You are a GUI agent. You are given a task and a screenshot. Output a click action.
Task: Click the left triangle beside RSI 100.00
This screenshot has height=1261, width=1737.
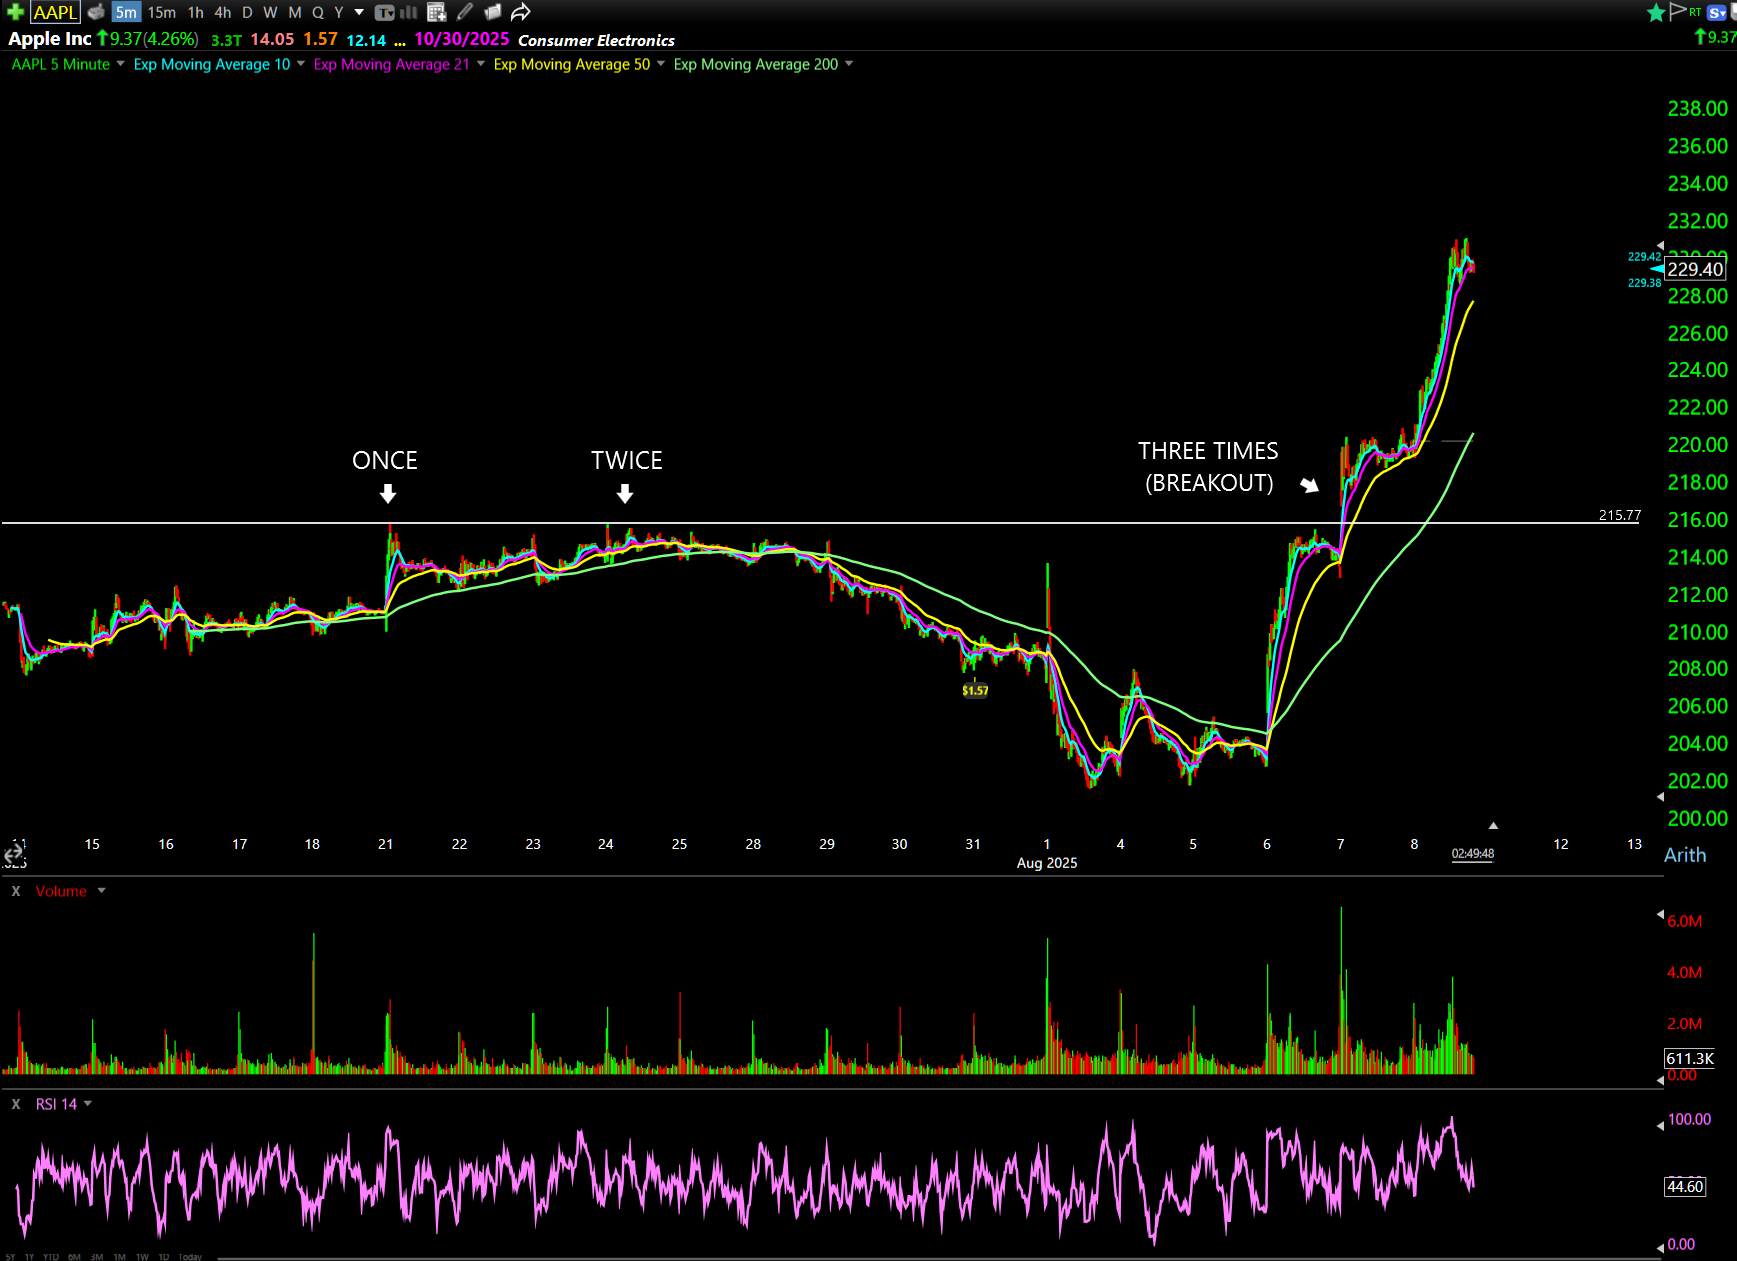[1661, 1125]
